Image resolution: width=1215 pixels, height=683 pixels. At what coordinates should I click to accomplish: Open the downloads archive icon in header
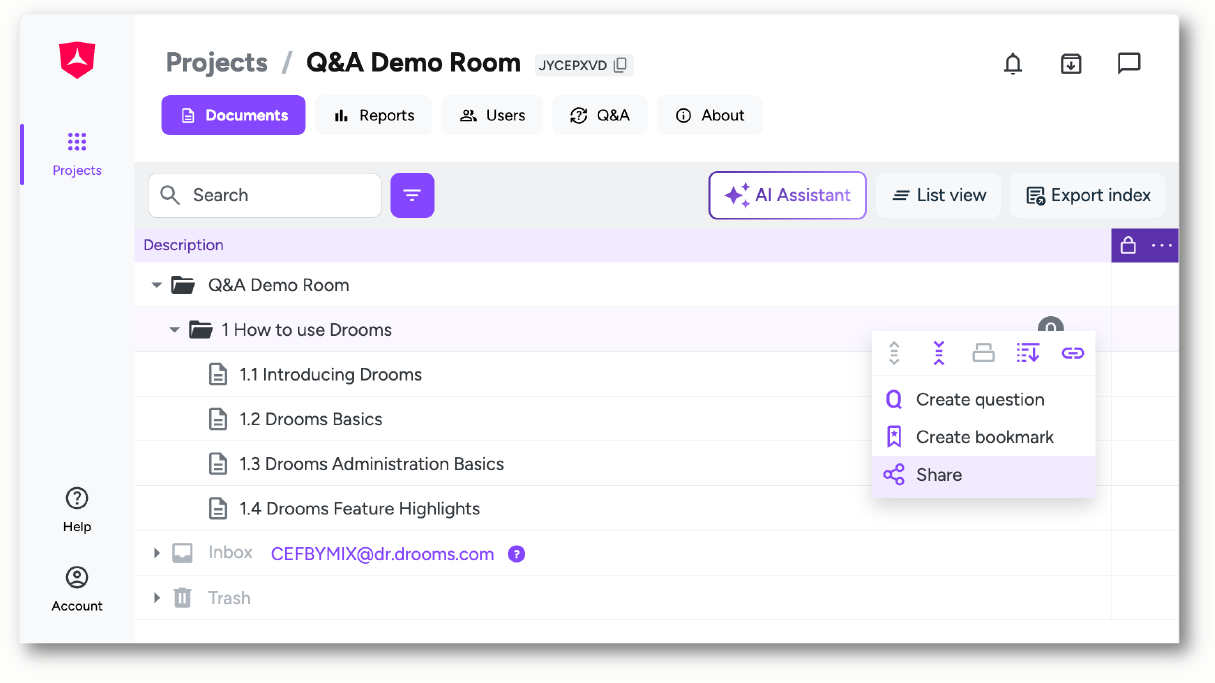coord(1071,64)
